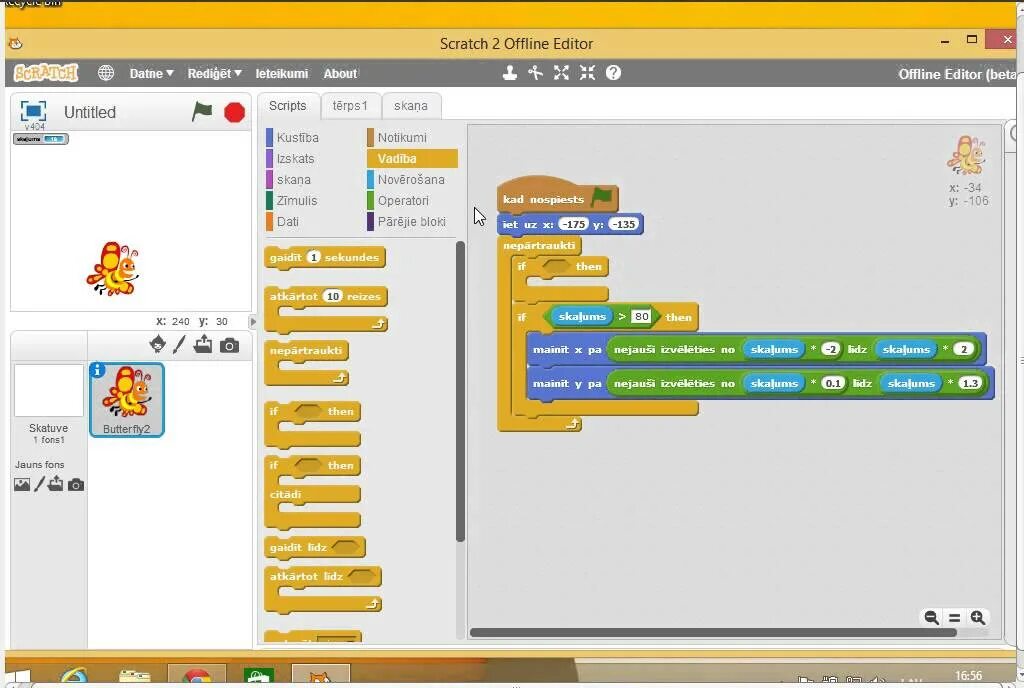Zoom out the scripts area

tap(931, 618)
